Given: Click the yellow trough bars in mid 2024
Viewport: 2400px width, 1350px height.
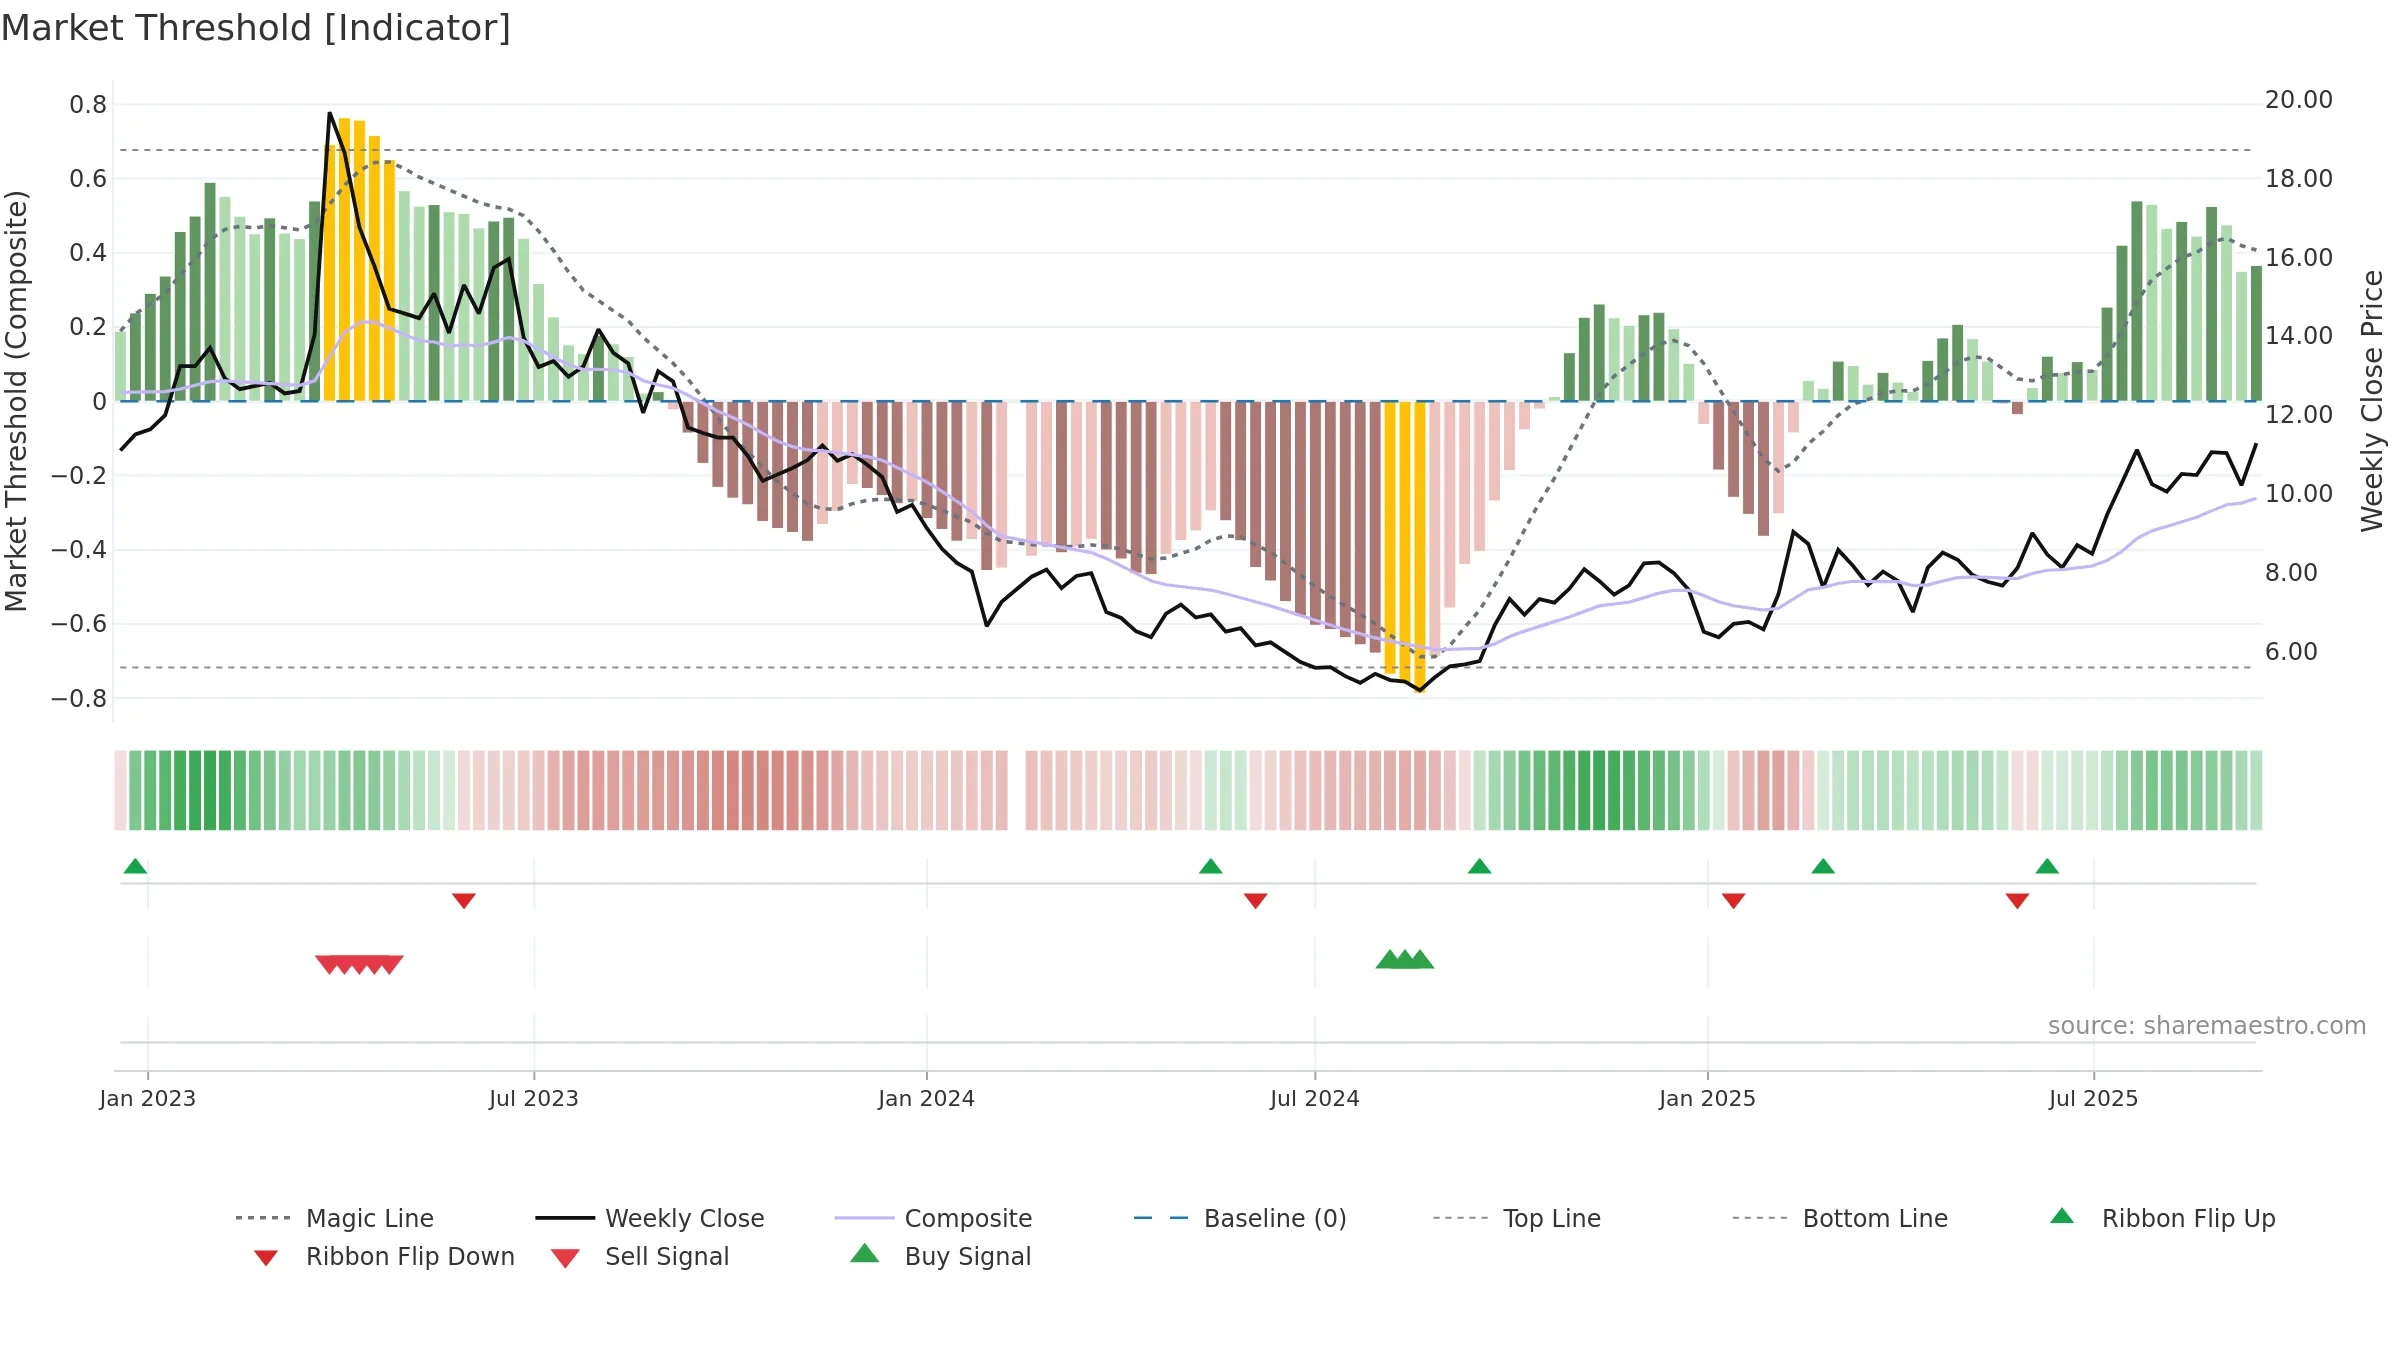Looking at the screenshot, I should click(x=1405, y=545).
